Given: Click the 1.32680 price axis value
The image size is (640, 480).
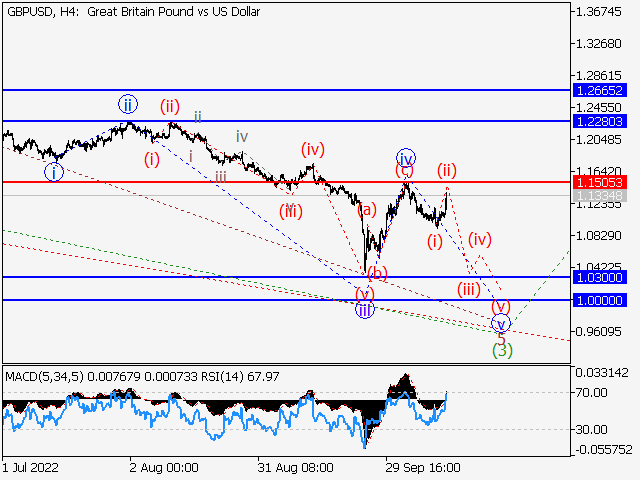Looking at the screenshot, I should pyautogui.click(x=598, y=43).
